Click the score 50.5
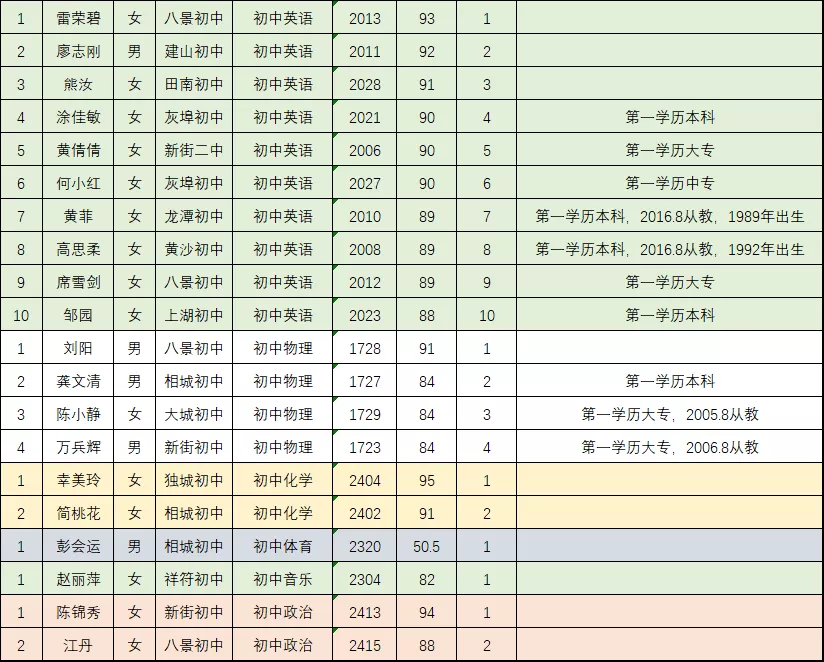 (426, 547)
